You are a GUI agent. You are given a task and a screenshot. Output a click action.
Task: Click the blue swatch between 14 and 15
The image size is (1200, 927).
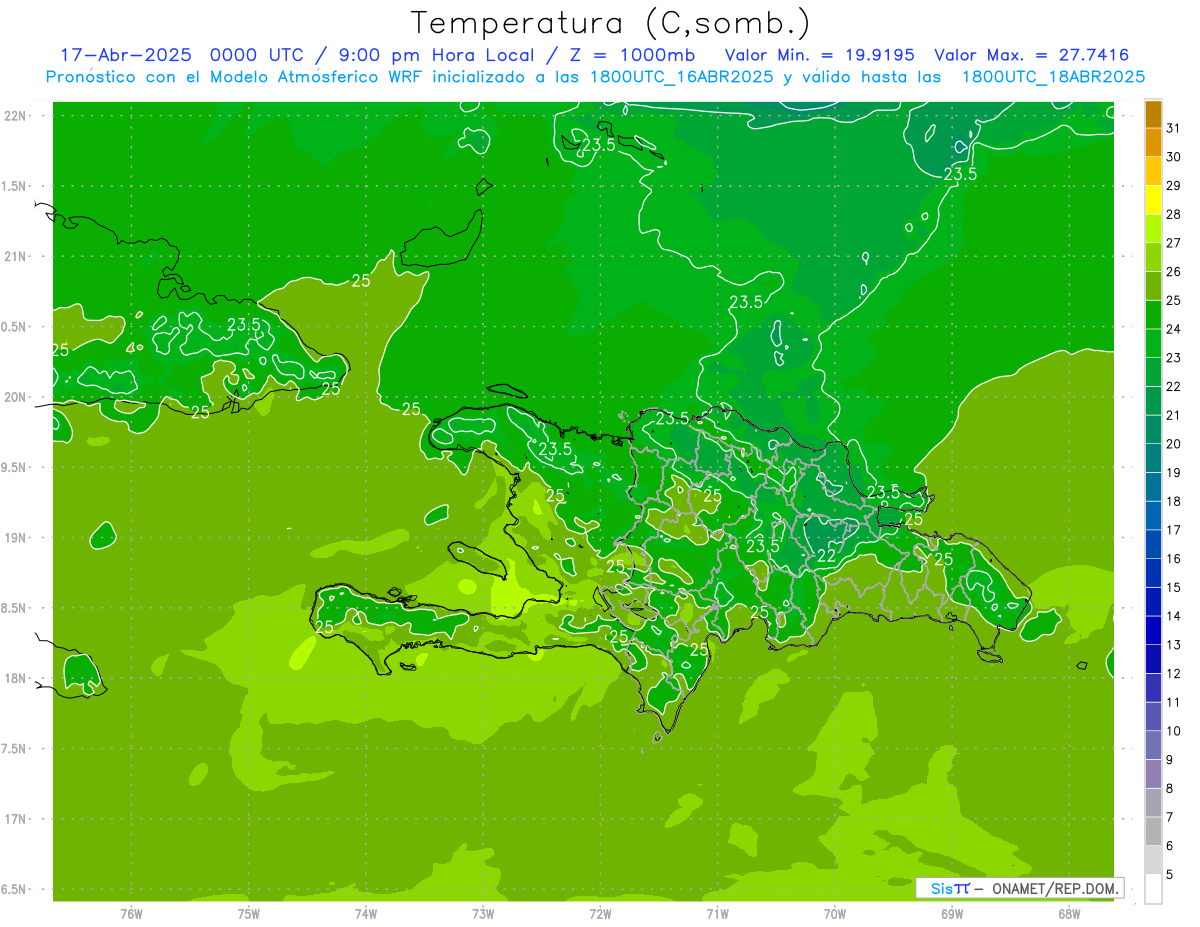pyautogui.click(x=1153, y=602)
